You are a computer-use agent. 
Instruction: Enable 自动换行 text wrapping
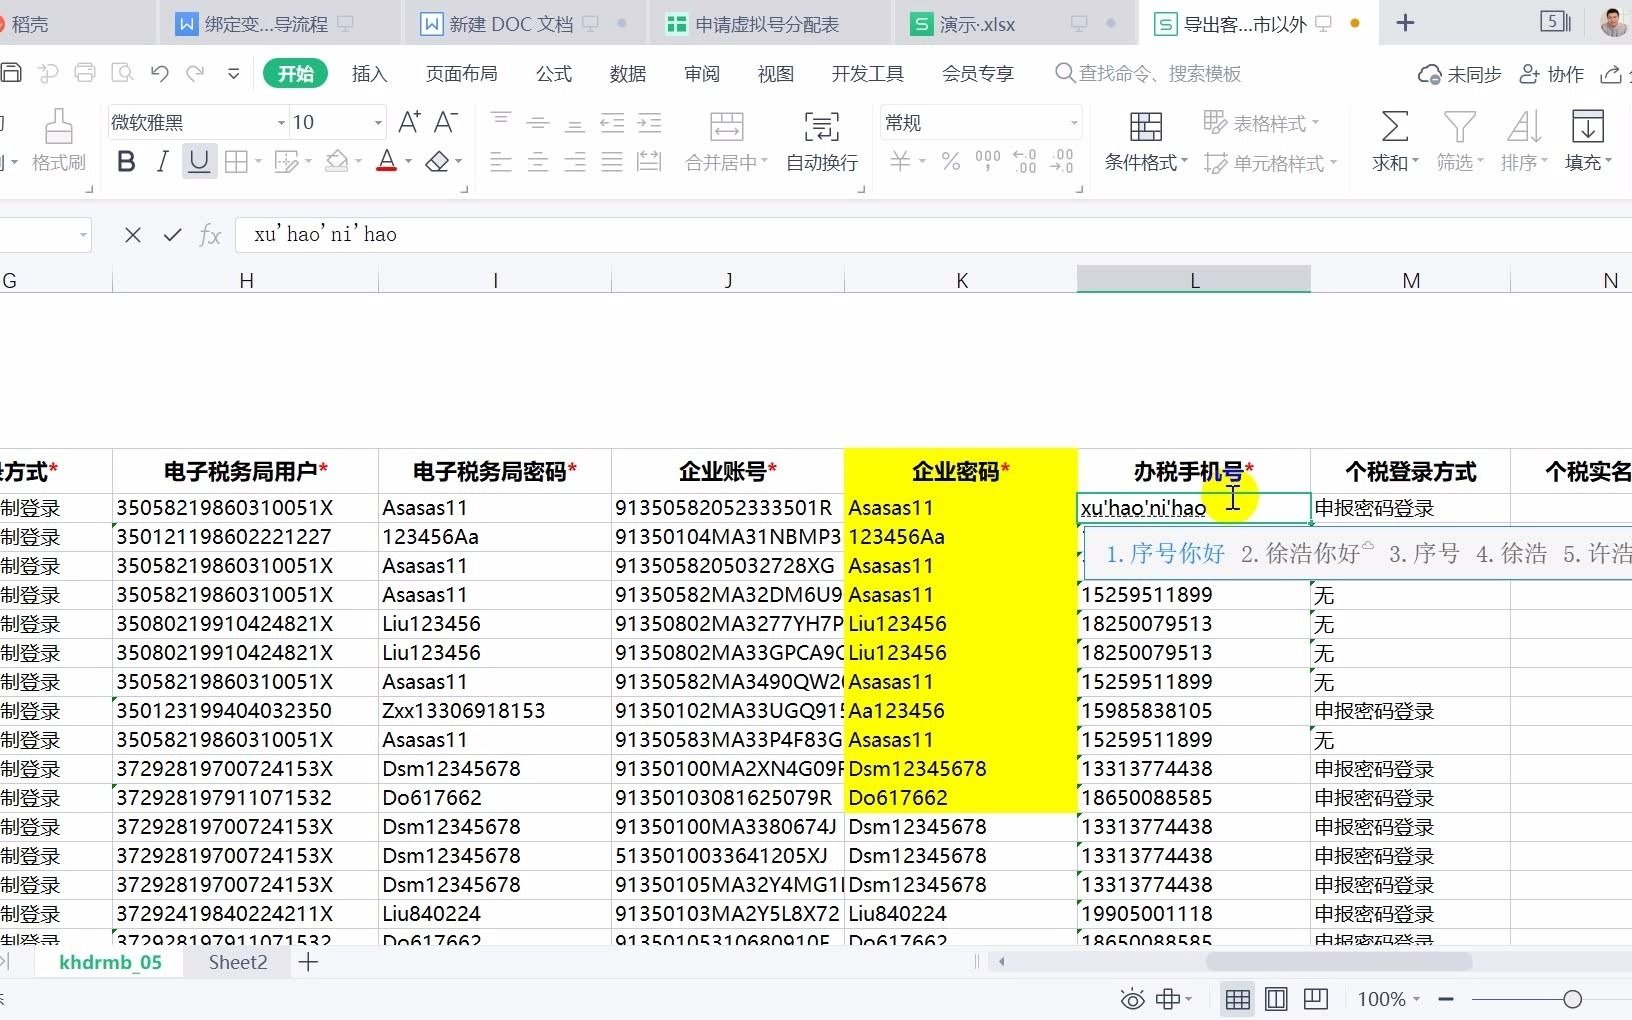[x=820, y=140]
